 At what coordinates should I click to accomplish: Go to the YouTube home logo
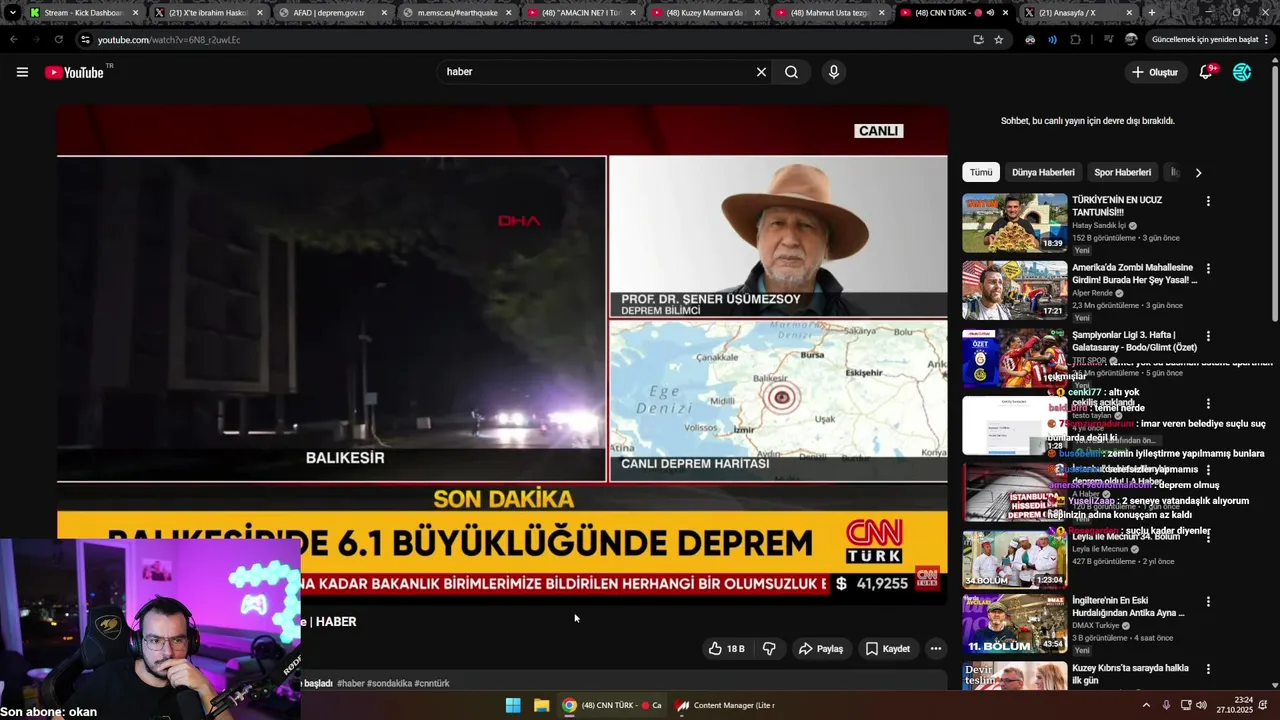[x=74, y=72]
